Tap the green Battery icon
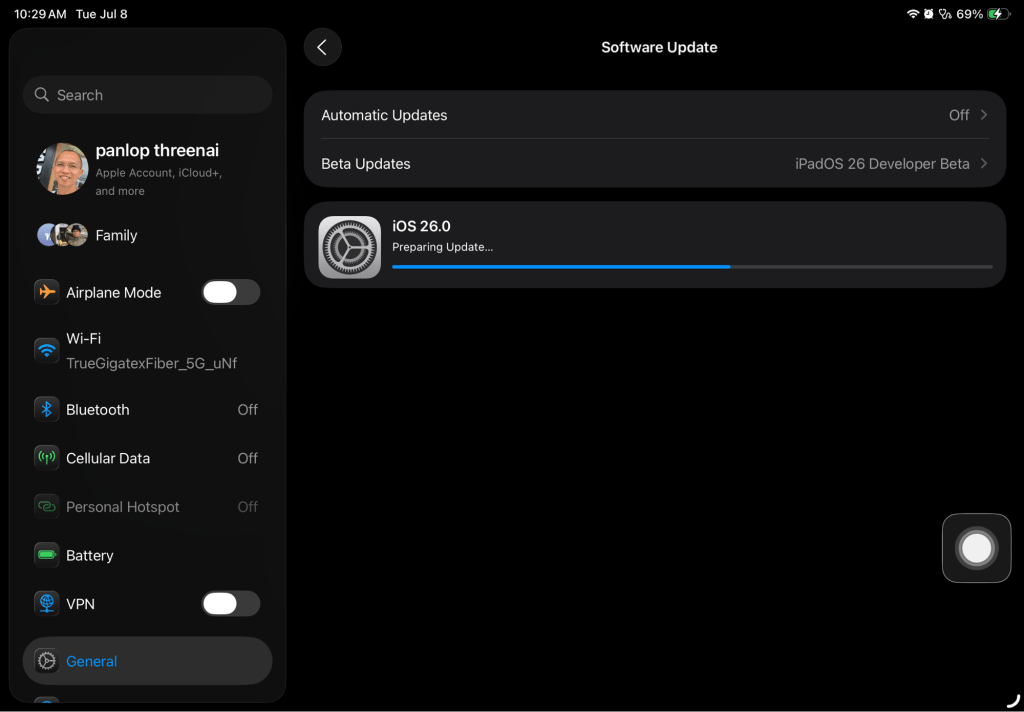1024x712 pixels. click(46, 555)
